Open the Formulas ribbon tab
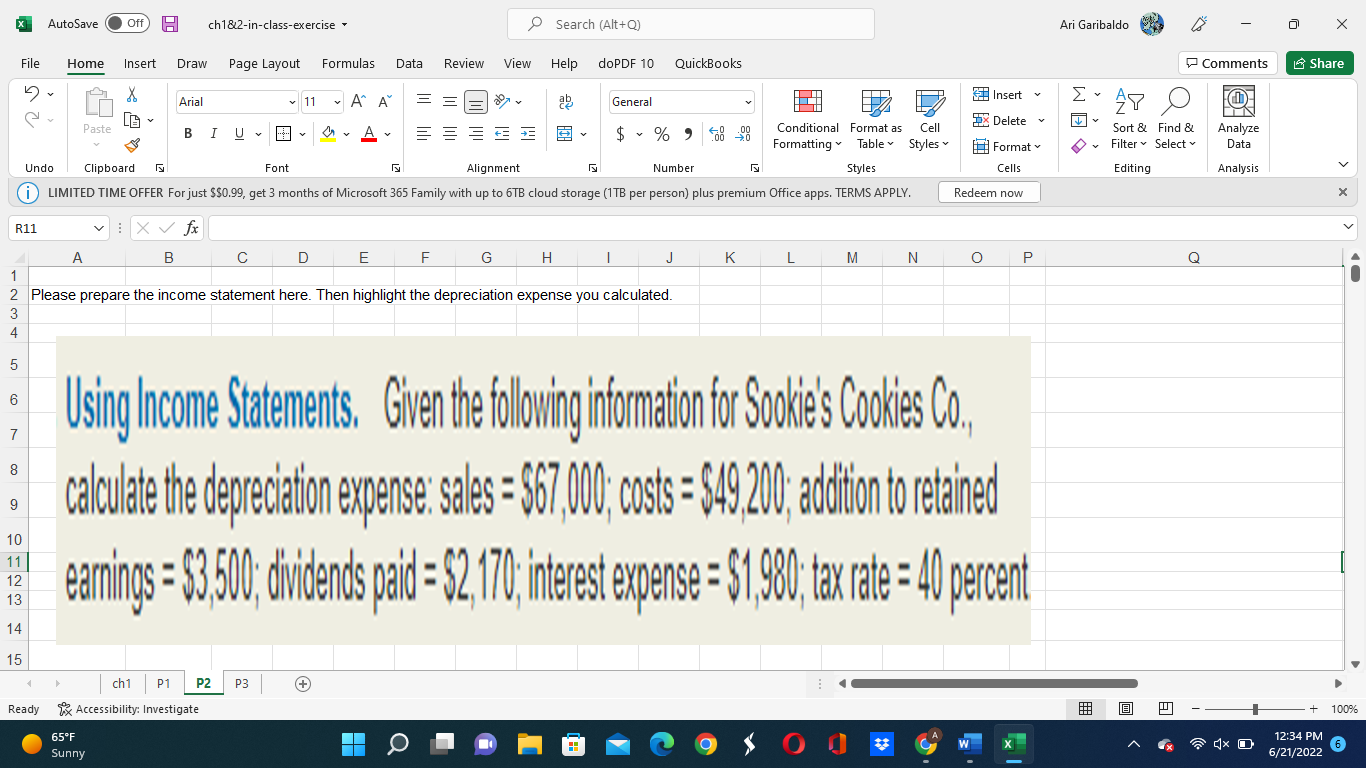The width and height of the screenshot is (1366, 768). pos(348,63)
